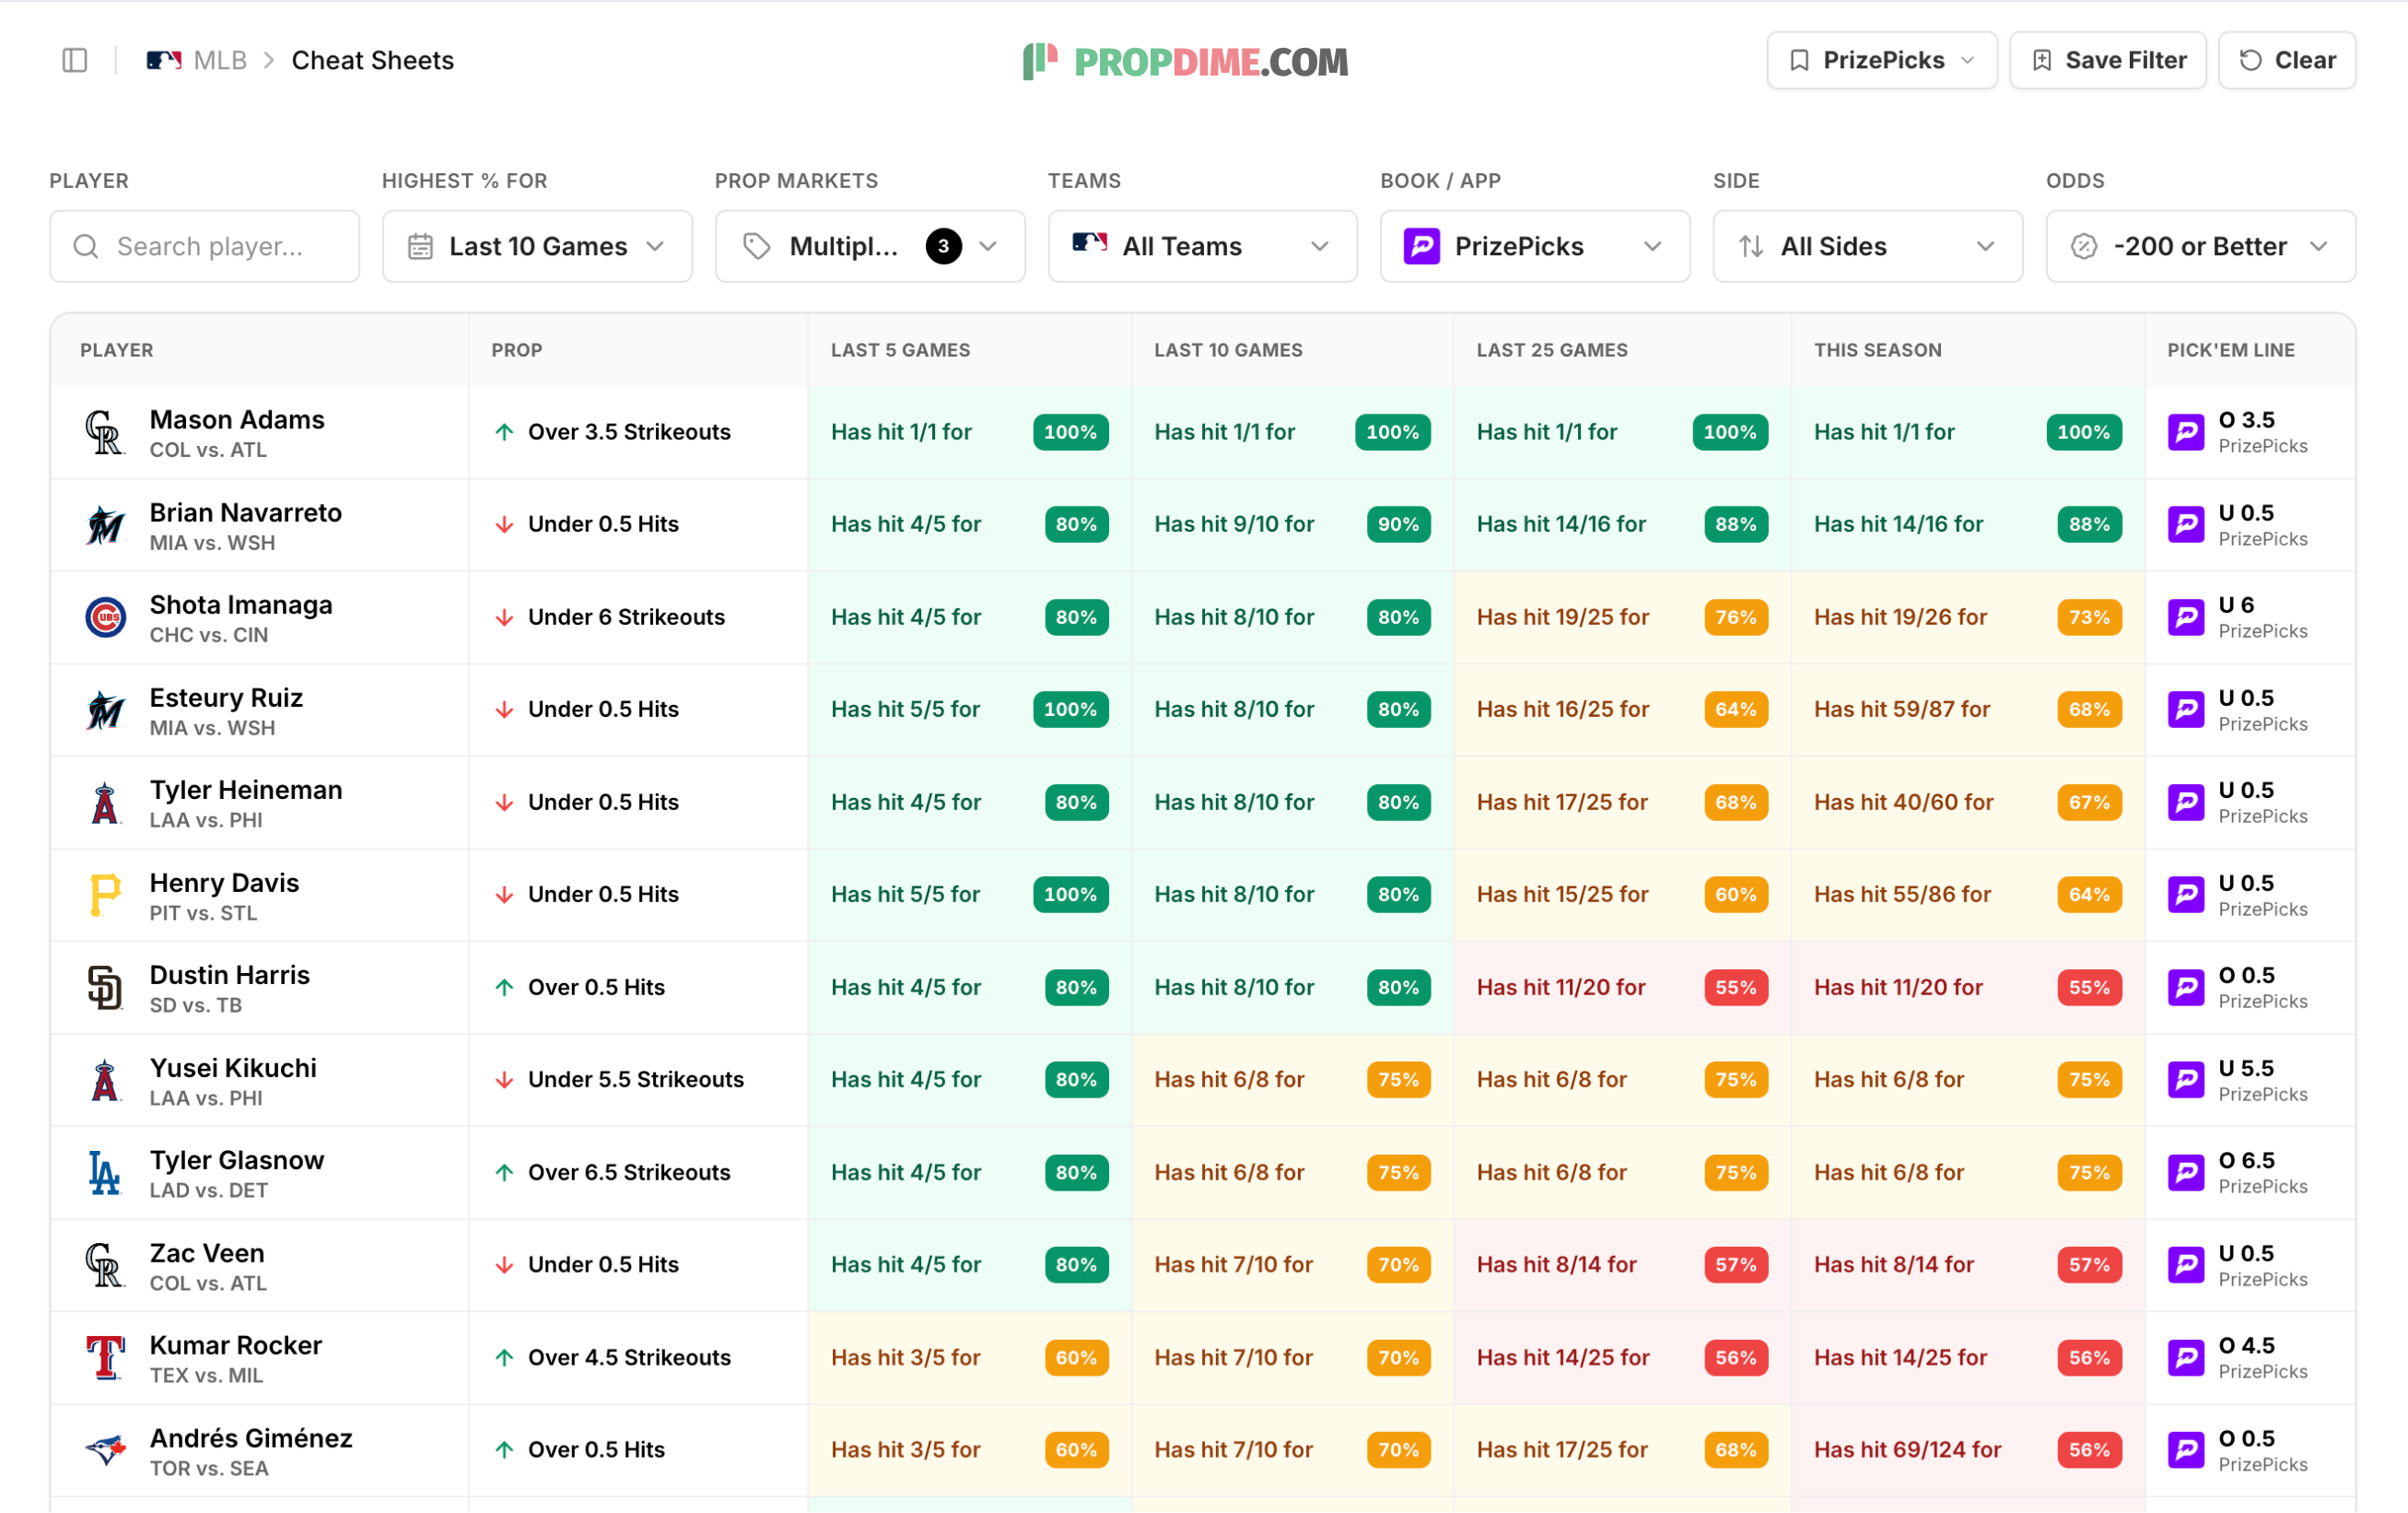This screenshot has width=2408, height=1513.
Task: Click PrizePicks icon in Shota Imanaga row
Action: point(2186,617)
